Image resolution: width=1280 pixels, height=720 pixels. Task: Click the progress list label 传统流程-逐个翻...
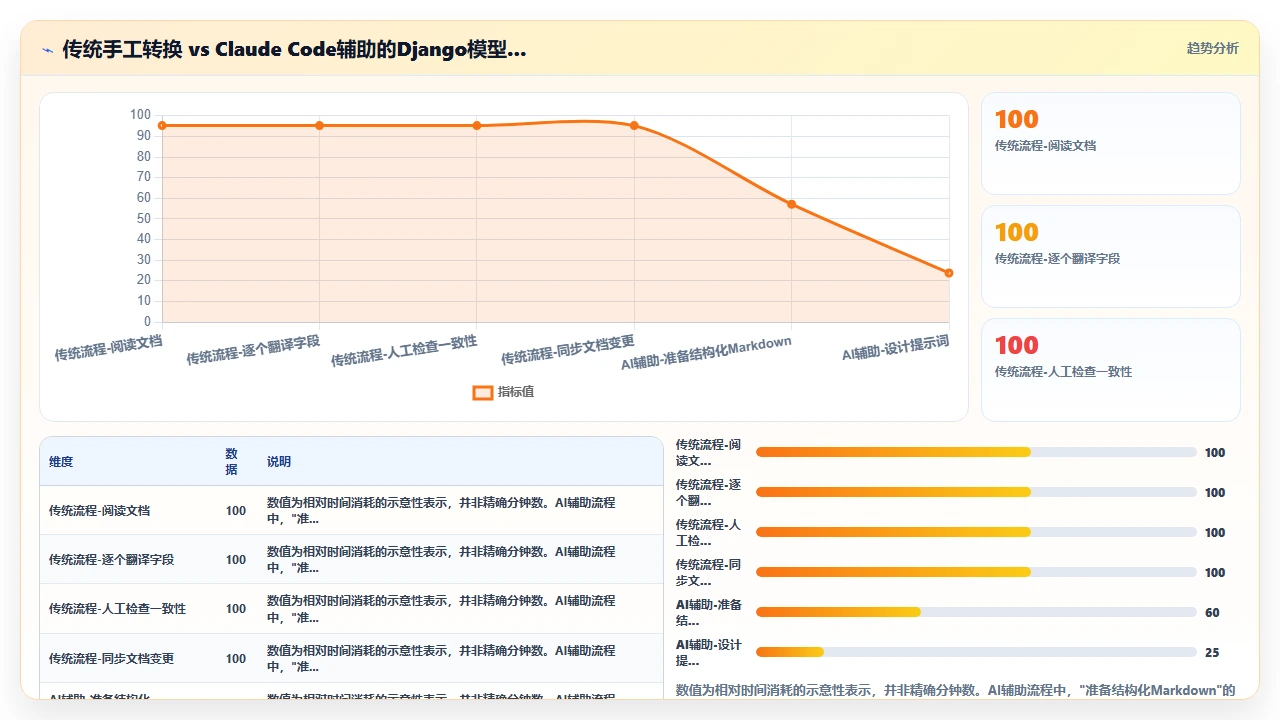709,493
